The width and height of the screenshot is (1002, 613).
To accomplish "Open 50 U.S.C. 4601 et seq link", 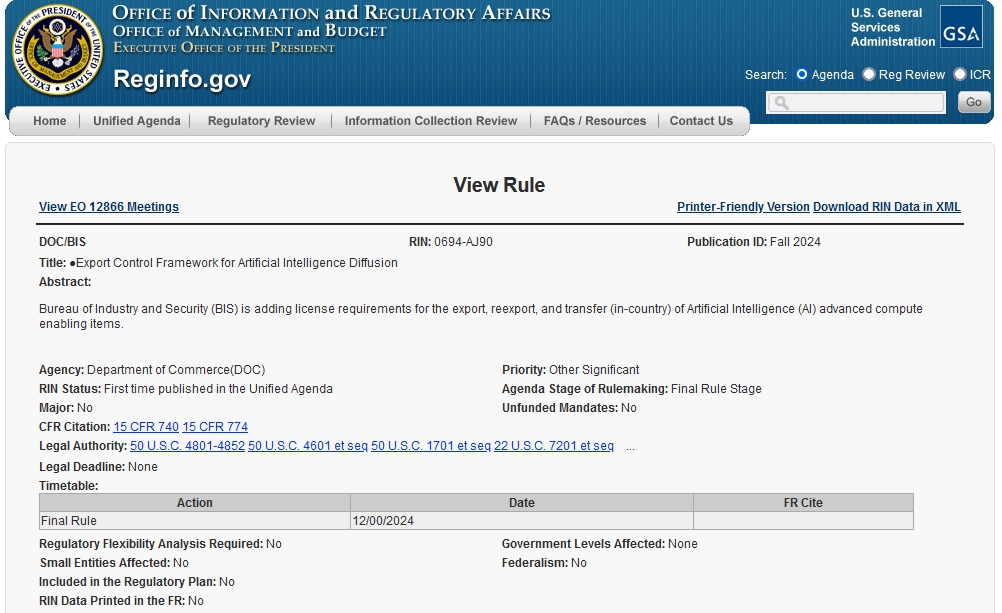I will (308, 446).
